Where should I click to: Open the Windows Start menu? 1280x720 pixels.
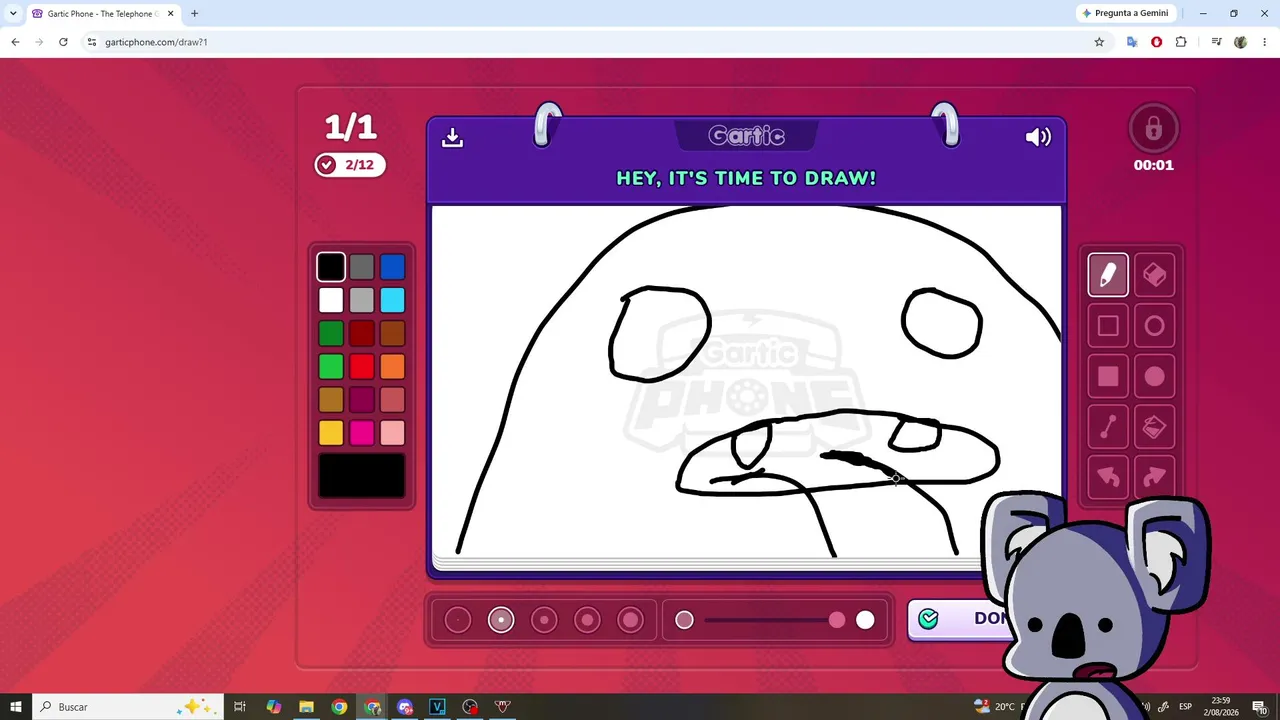coord(17,707)
